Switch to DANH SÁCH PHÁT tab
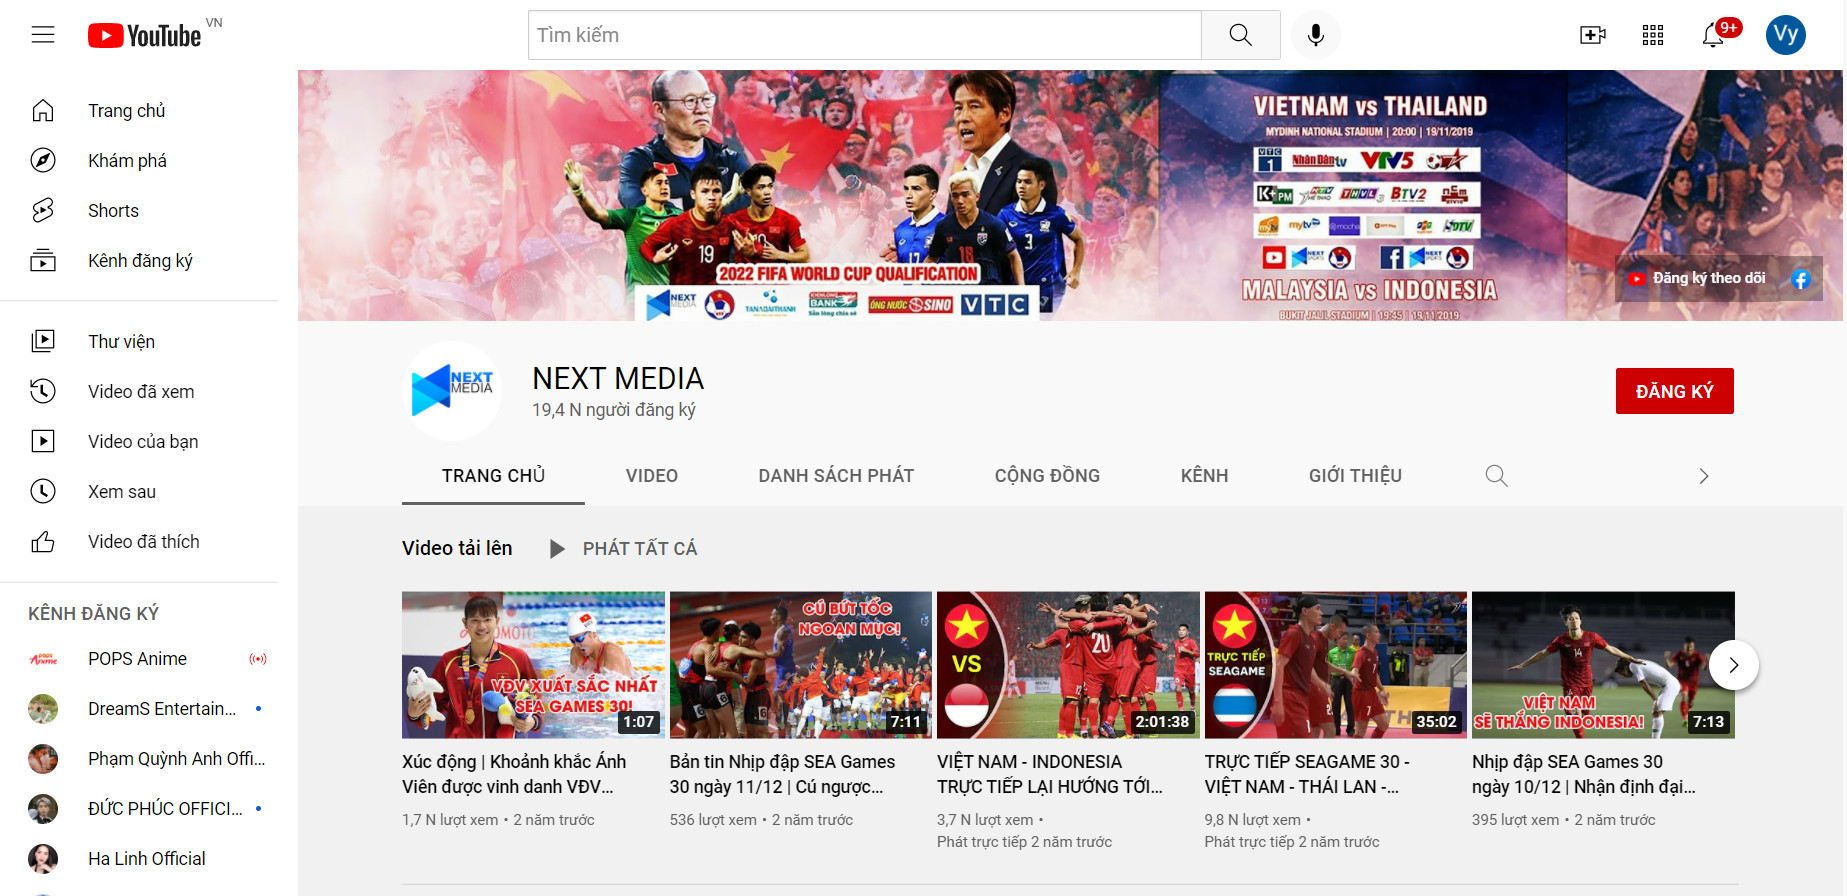Screen dimensions: 1847x896 836,476
